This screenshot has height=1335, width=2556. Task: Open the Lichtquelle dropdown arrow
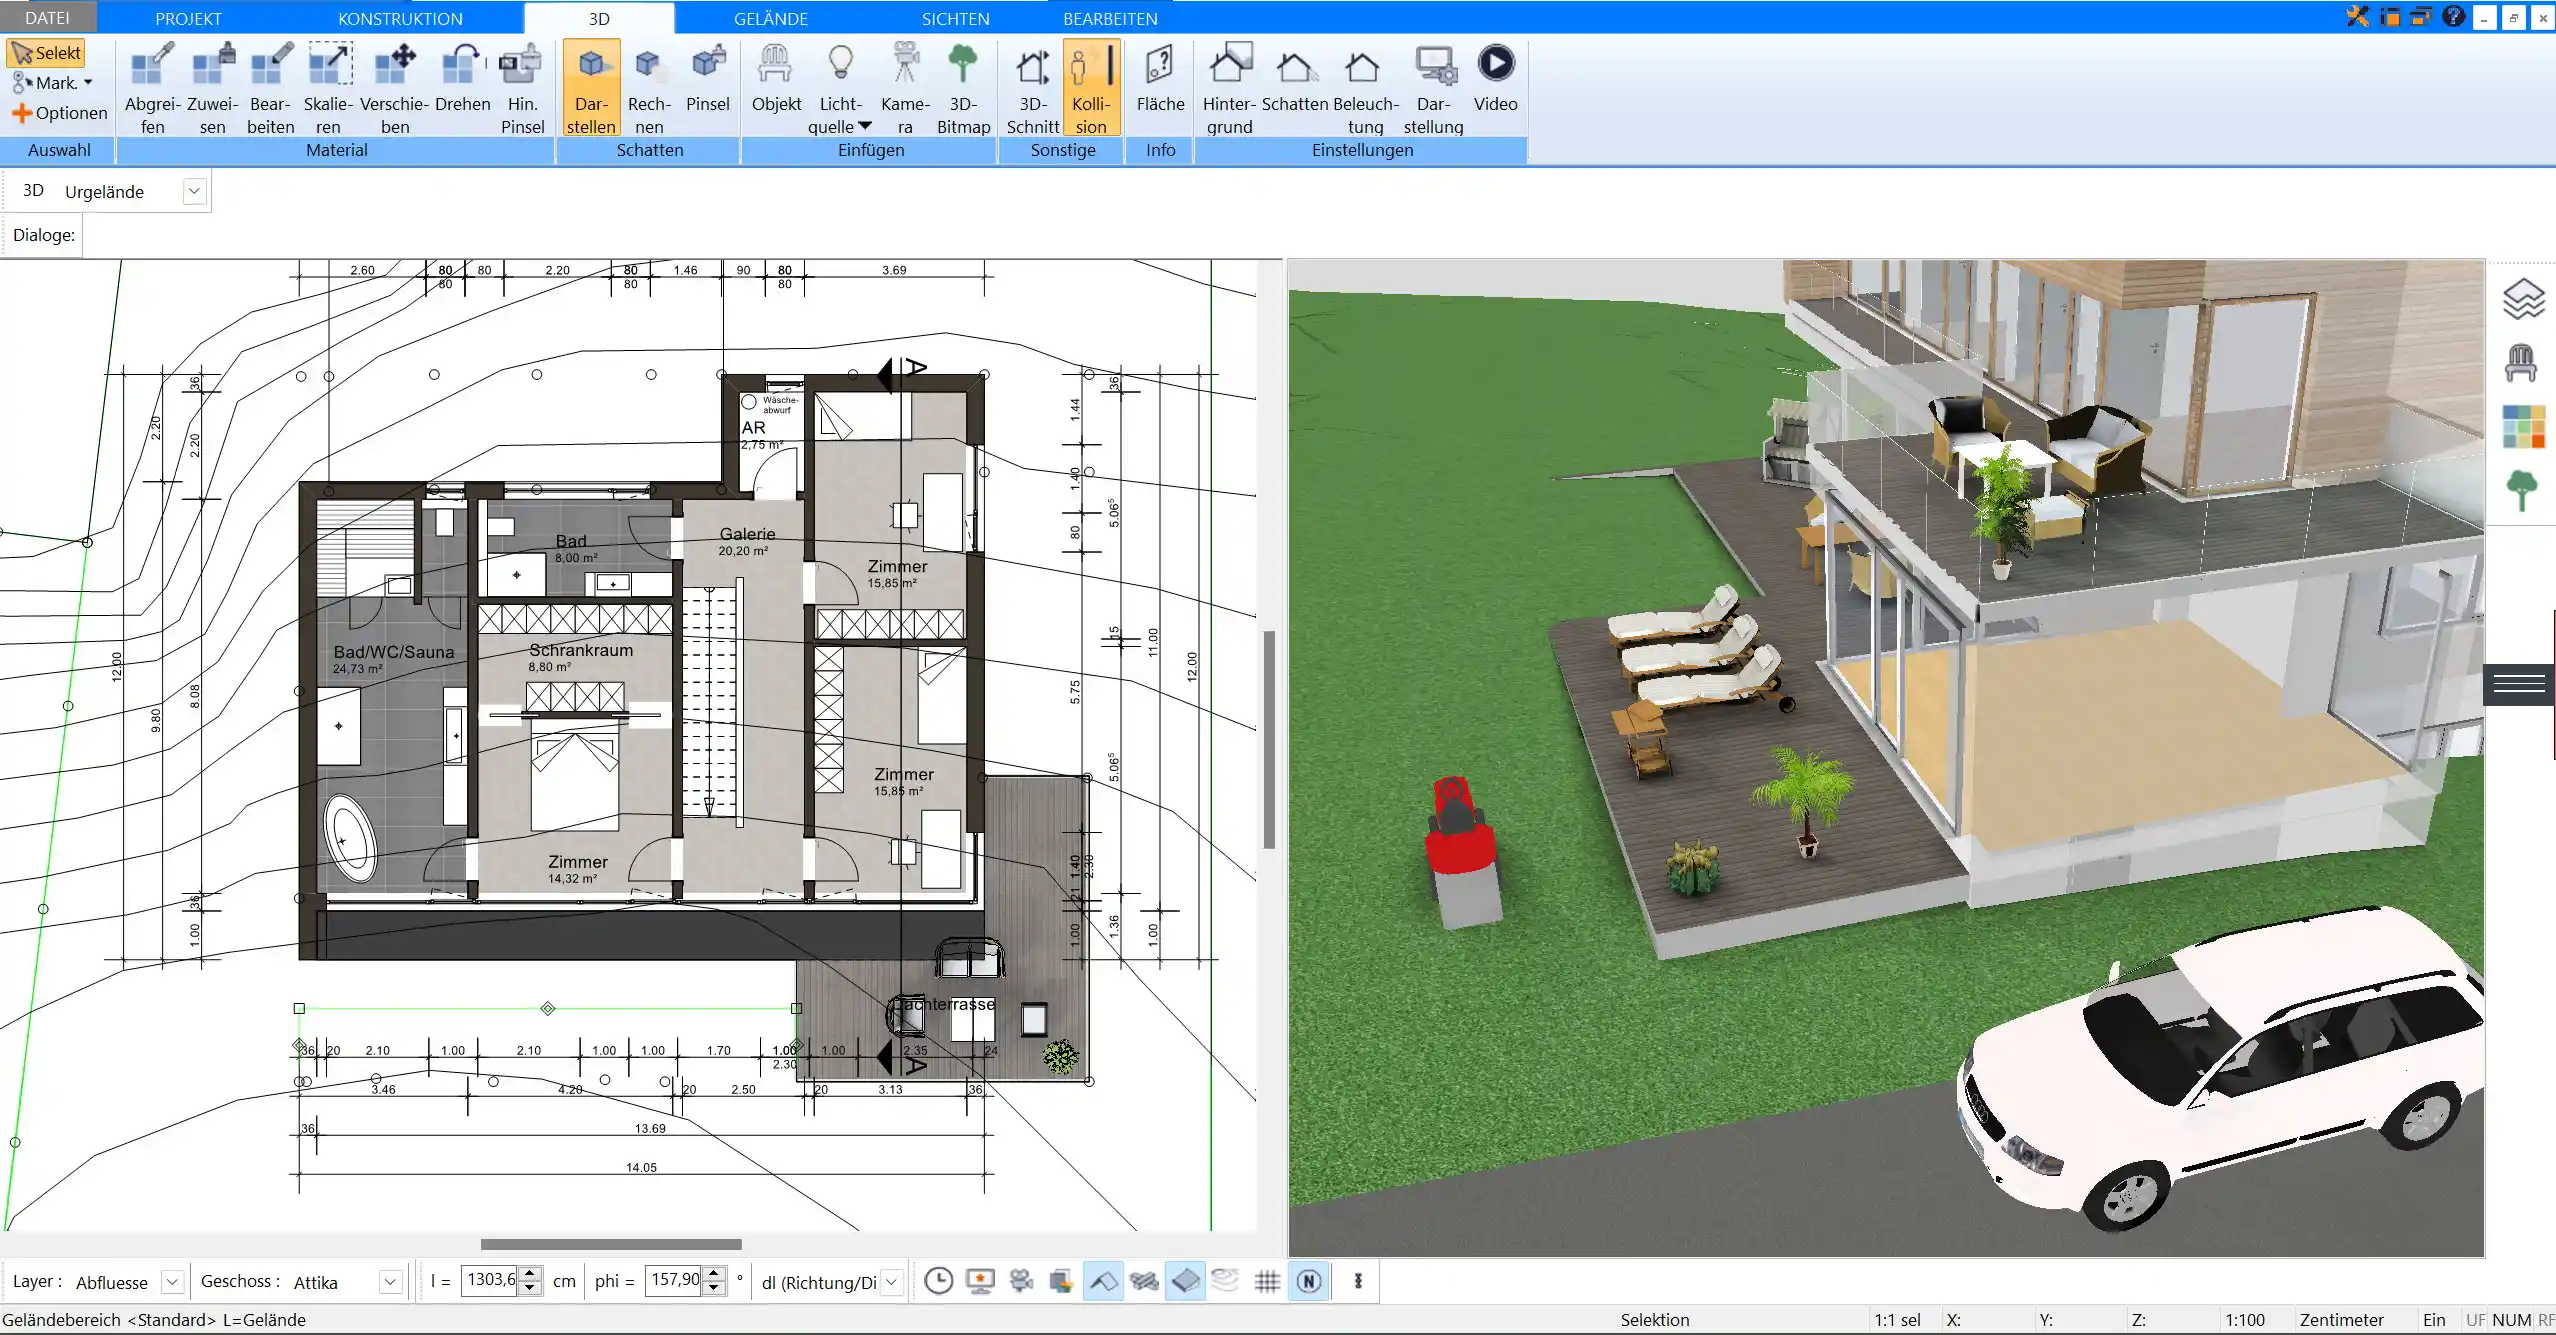865,126
